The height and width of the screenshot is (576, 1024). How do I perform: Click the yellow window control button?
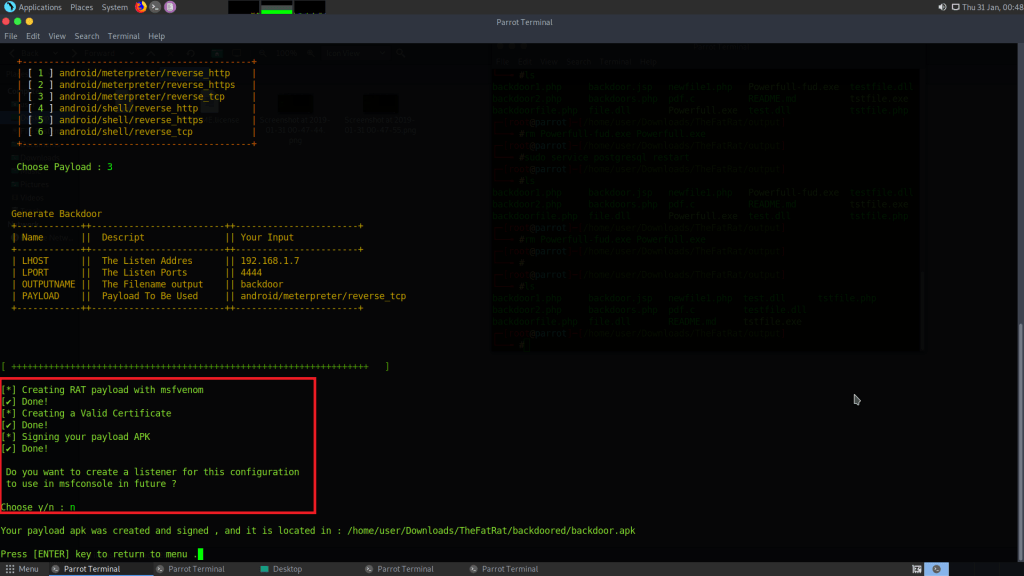(x=29, y=22)
